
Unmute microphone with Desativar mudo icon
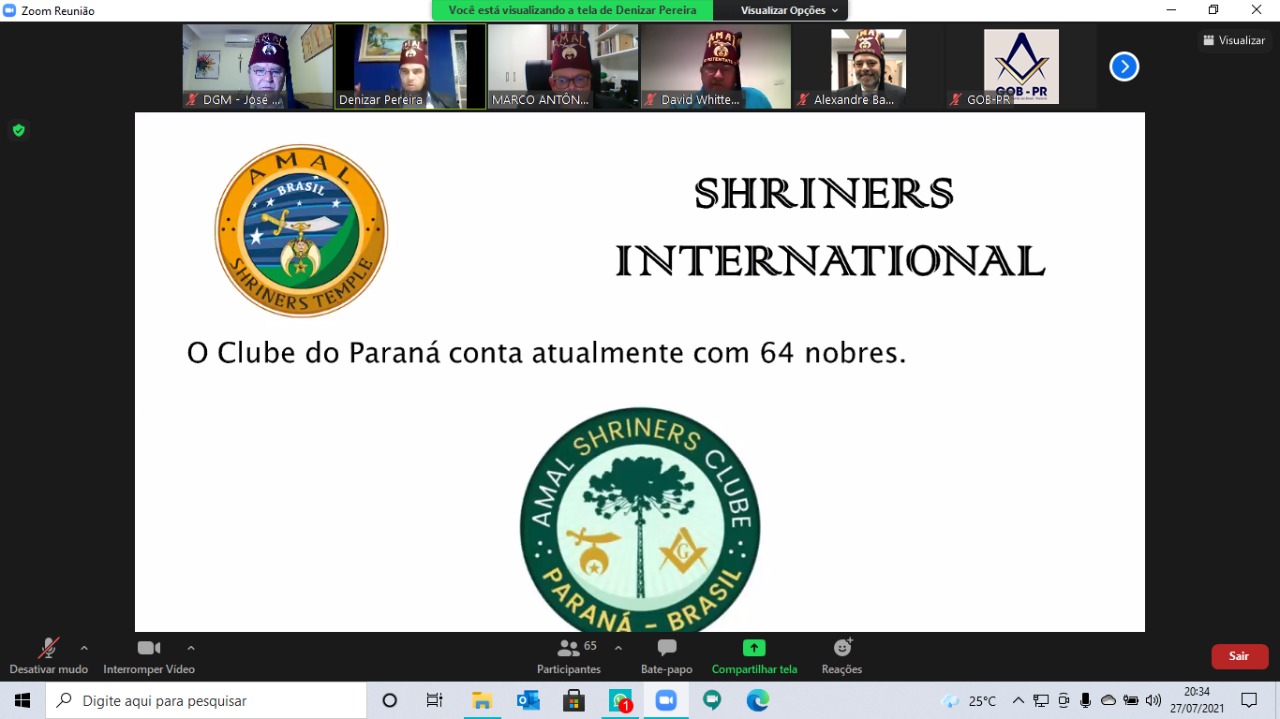click(x=48, y=649)
